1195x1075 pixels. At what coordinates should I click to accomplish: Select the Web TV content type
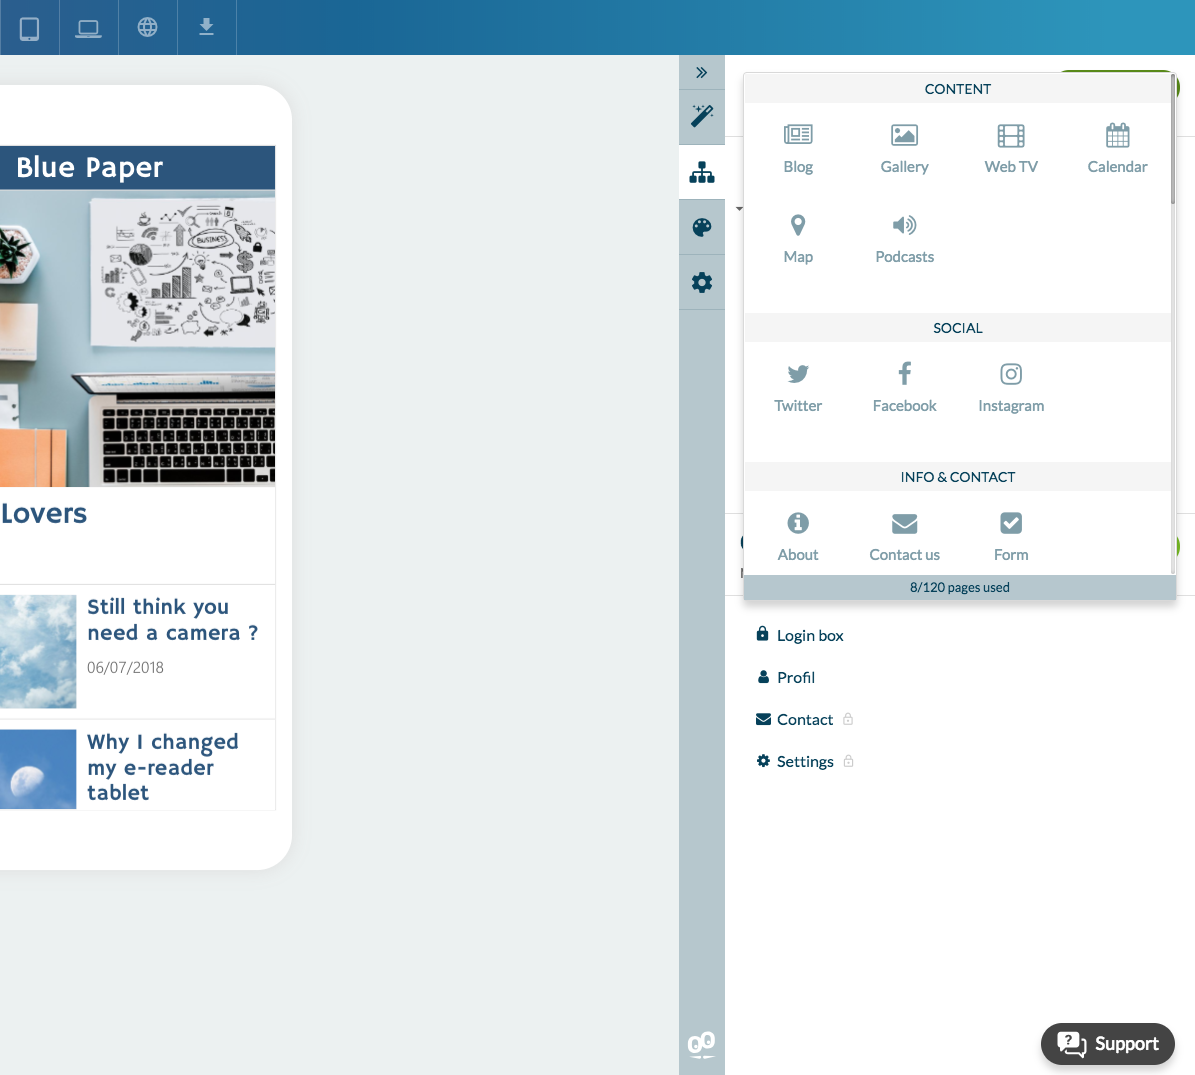pyautogui.click(x=1011, y=148)
